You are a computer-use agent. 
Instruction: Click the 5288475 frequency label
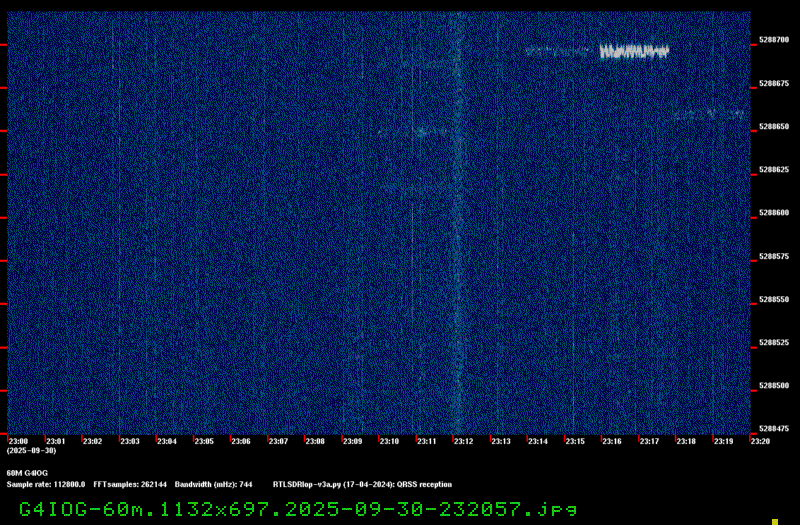pos(774,429)
